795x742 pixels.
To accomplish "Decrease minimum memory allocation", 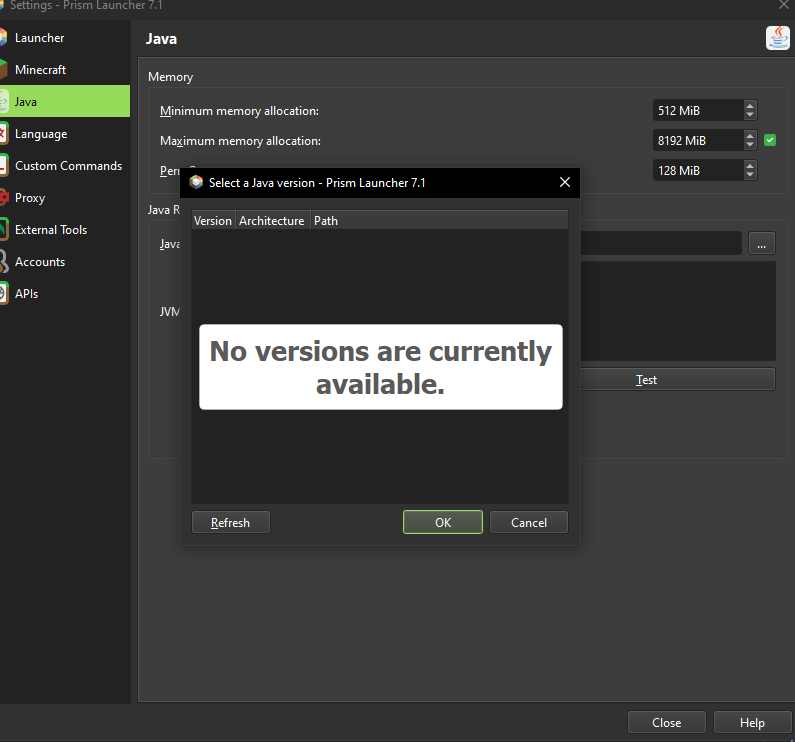I will pyautogui.click(x=750, y=116).
